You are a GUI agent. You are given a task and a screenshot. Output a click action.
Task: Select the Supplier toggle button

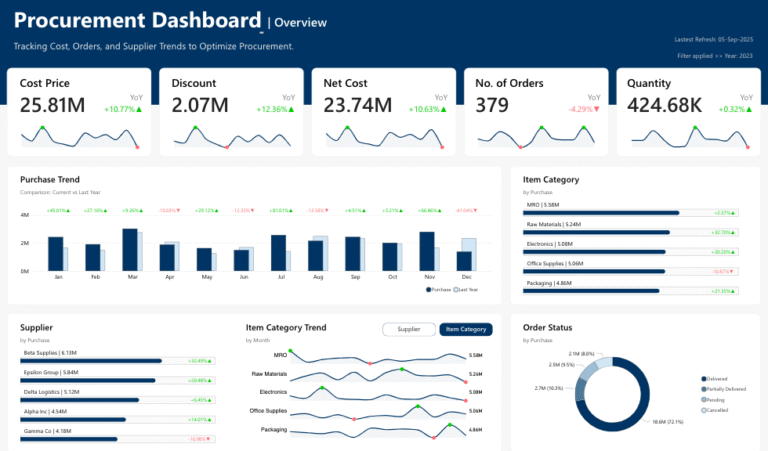point(408,329)
